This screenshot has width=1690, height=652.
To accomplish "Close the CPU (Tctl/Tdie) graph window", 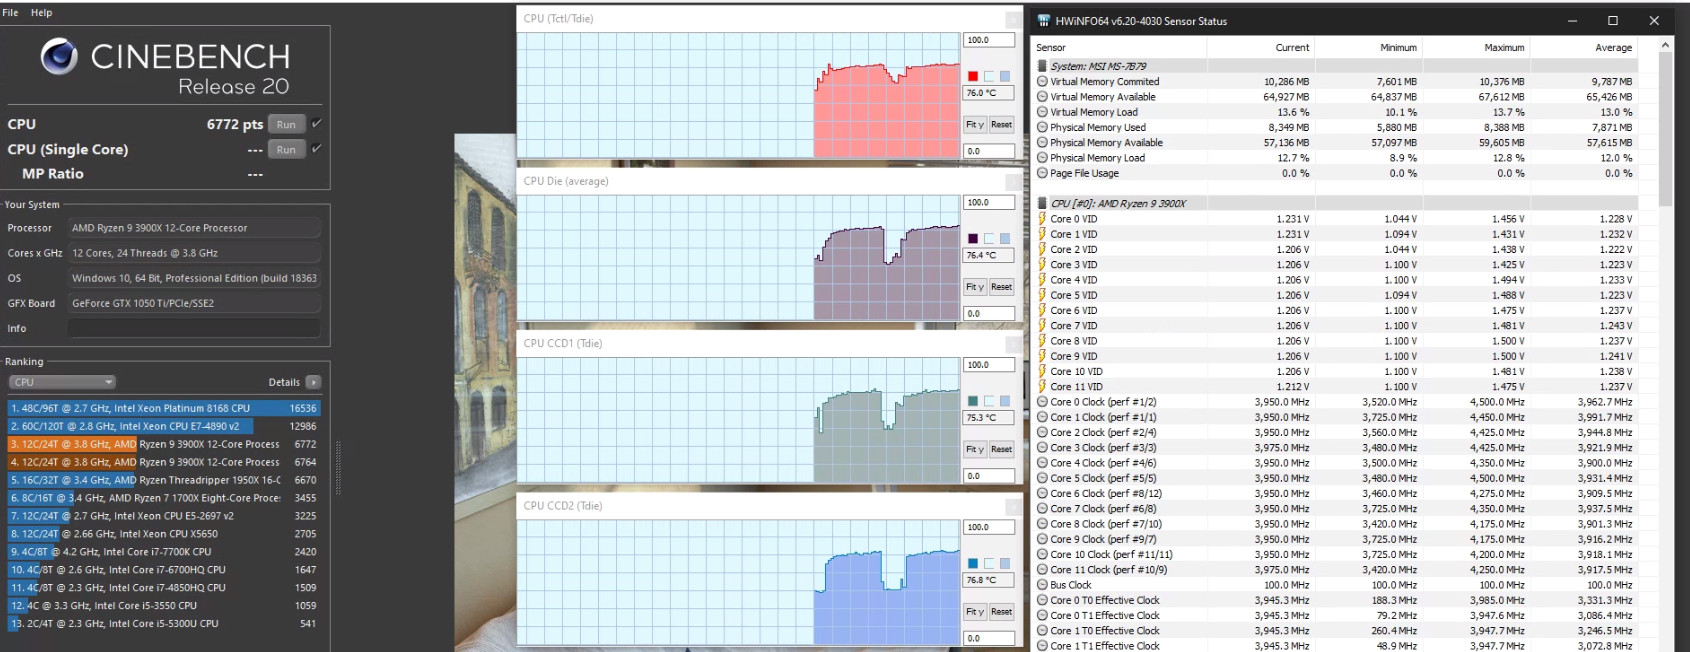I will (x=1014, y=18).
